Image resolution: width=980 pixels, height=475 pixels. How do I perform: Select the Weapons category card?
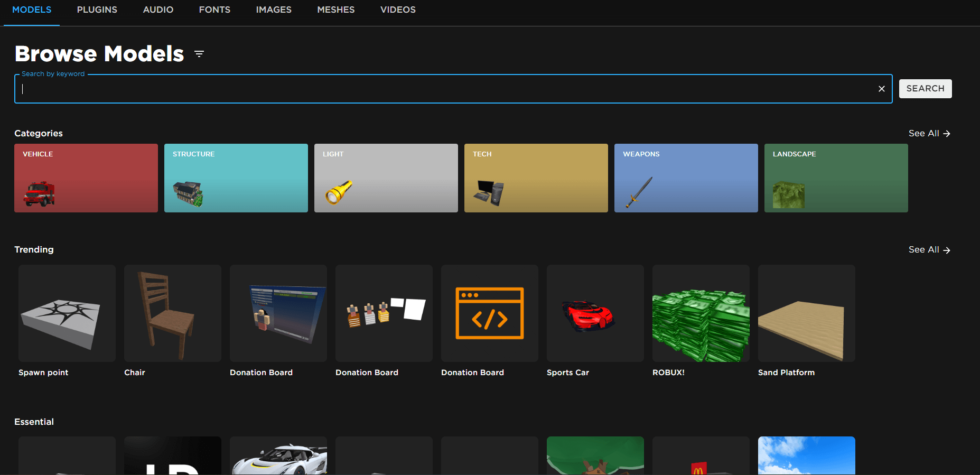pos(686,178)
